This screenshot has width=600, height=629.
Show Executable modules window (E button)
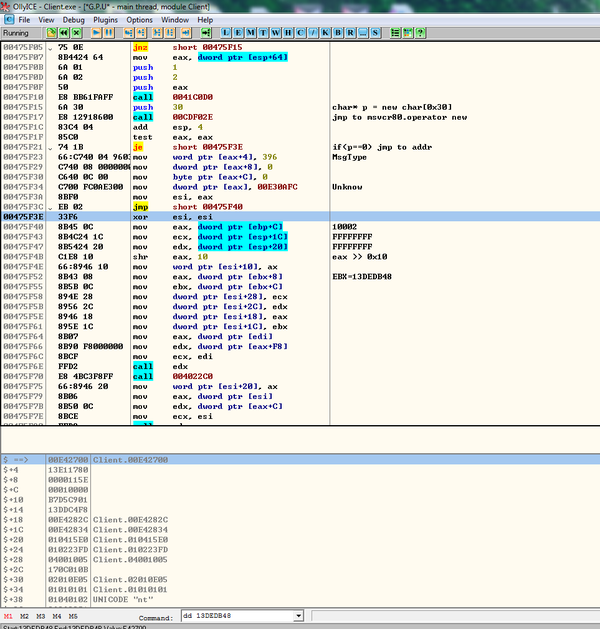[x=240, y=33]
